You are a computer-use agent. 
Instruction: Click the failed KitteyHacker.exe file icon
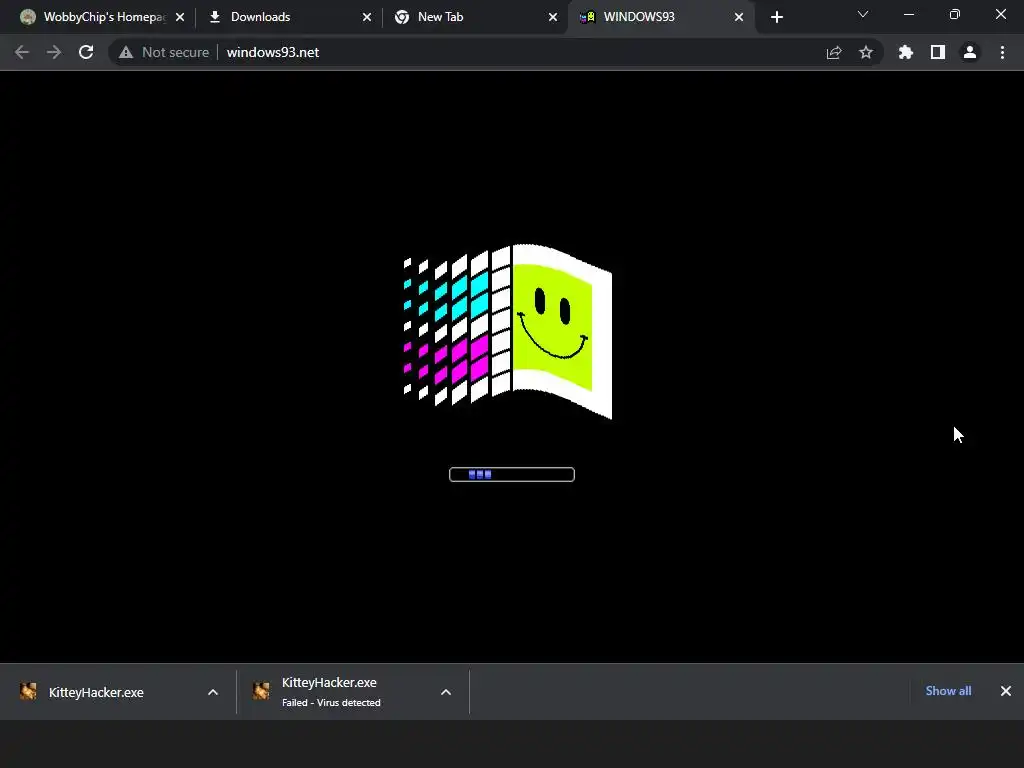click(261, 691)
